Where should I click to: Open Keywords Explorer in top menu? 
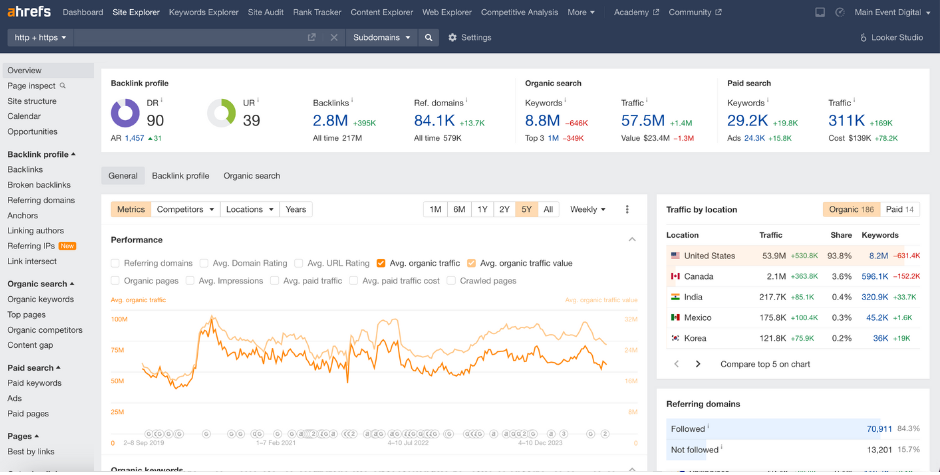click(x=204, y=12)
